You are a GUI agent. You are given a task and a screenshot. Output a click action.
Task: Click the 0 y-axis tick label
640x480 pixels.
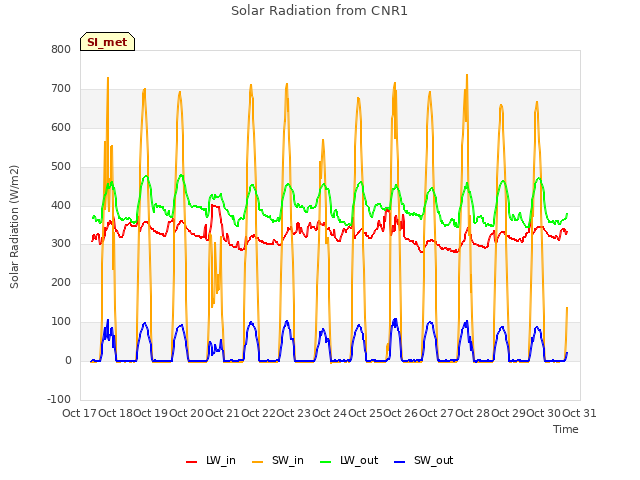tap(68, 361)
